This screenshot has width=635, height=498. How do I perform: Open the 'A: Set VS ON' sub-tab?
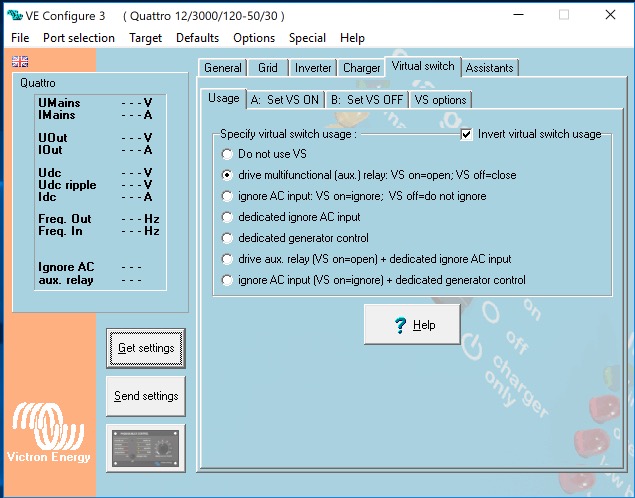285,100
